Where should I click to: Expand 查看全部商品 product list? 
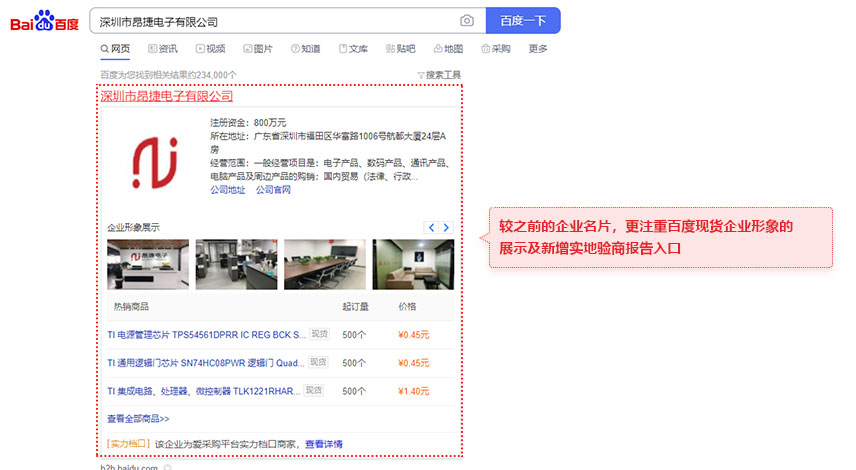[x=138, y=419]
